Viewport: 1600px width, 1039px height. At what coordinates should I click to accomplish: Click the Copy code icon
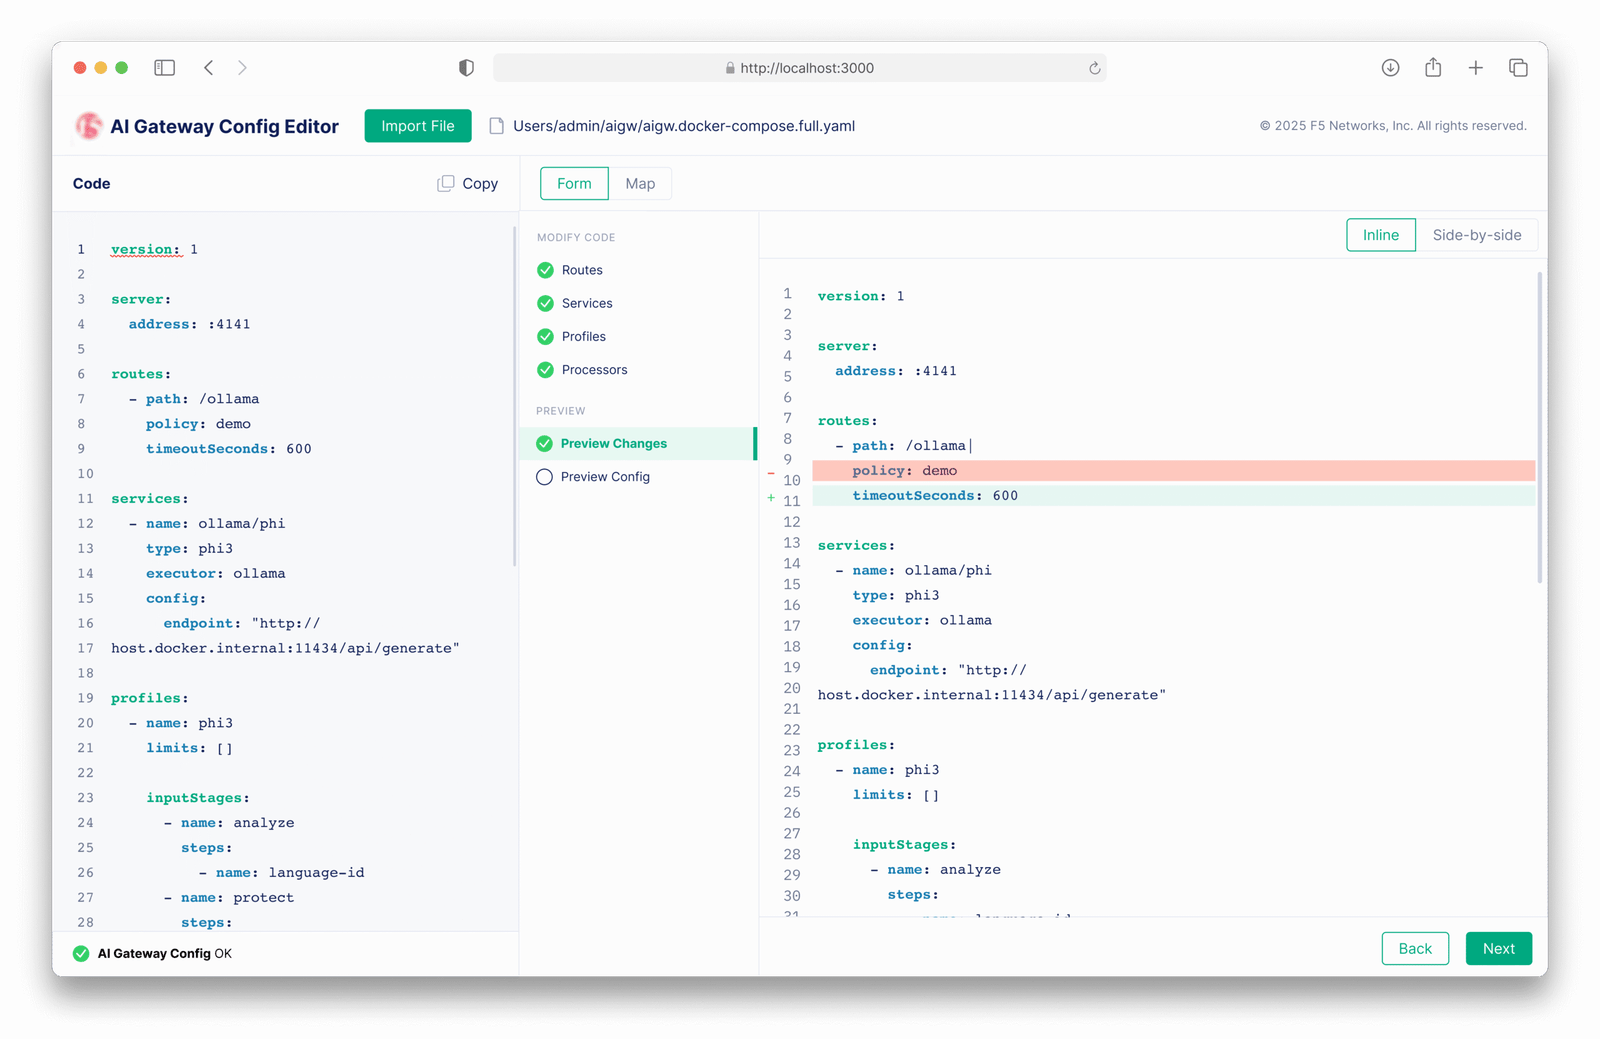(446, 184)
